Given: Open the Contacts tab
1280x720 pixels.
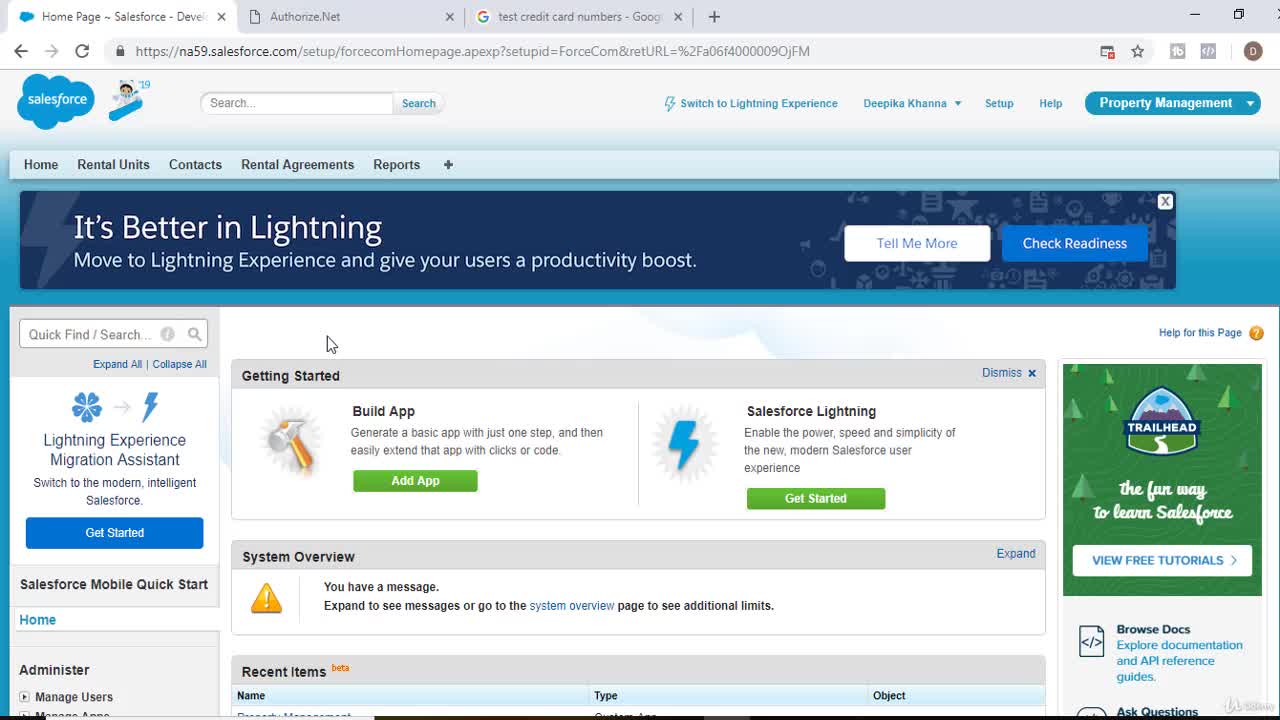Looking at the screenshot, I should pos(195,164).
